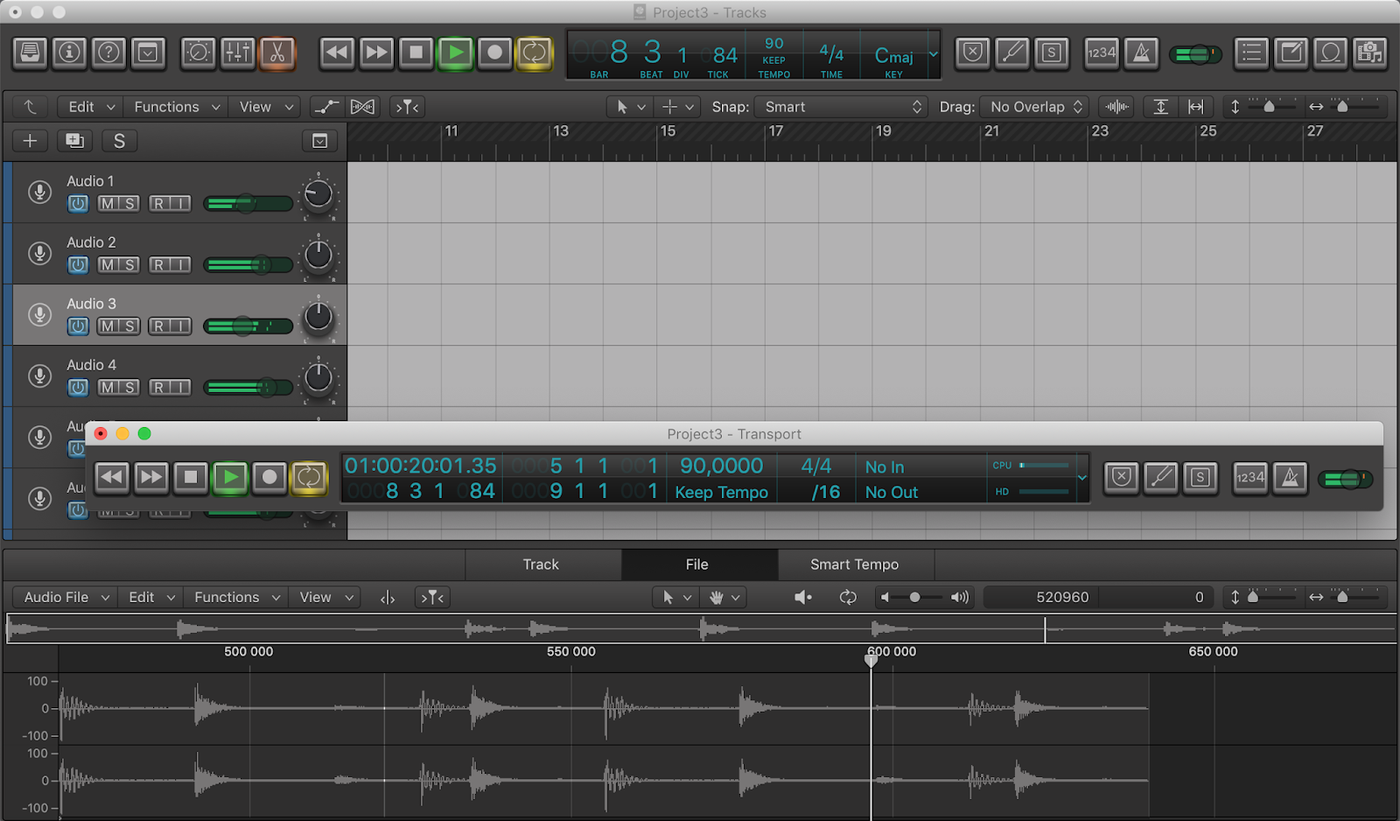
Task: Open the Loop Browser button
Action: (1330, 52)
